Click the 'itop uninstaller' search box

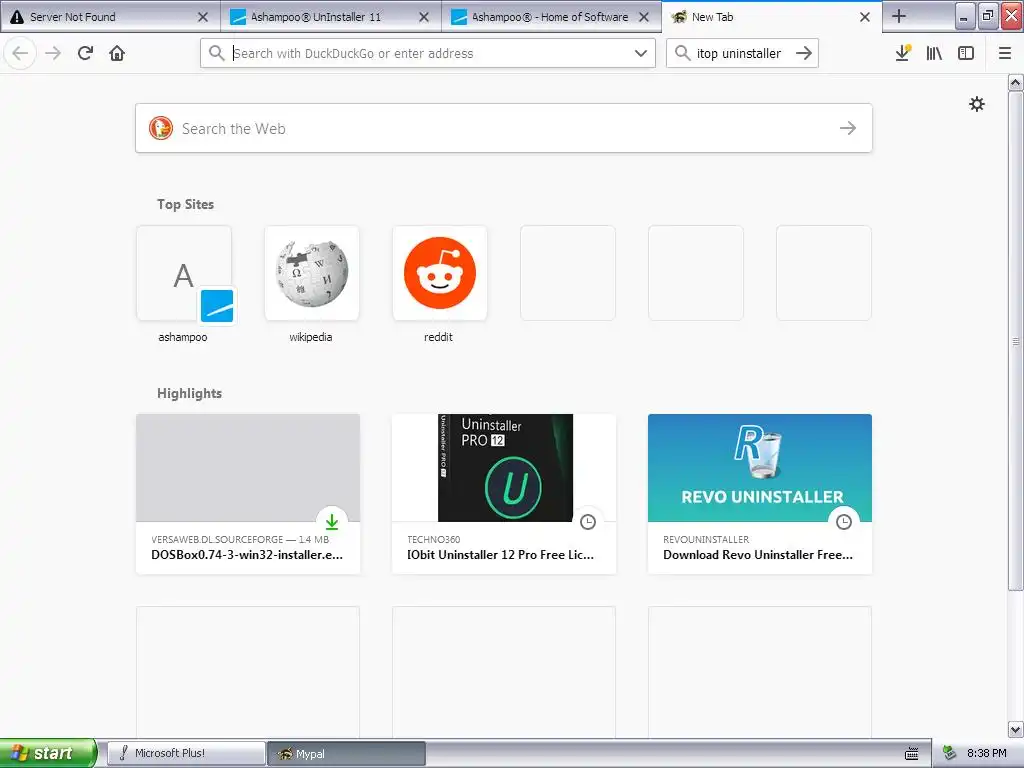coord(743,53)
